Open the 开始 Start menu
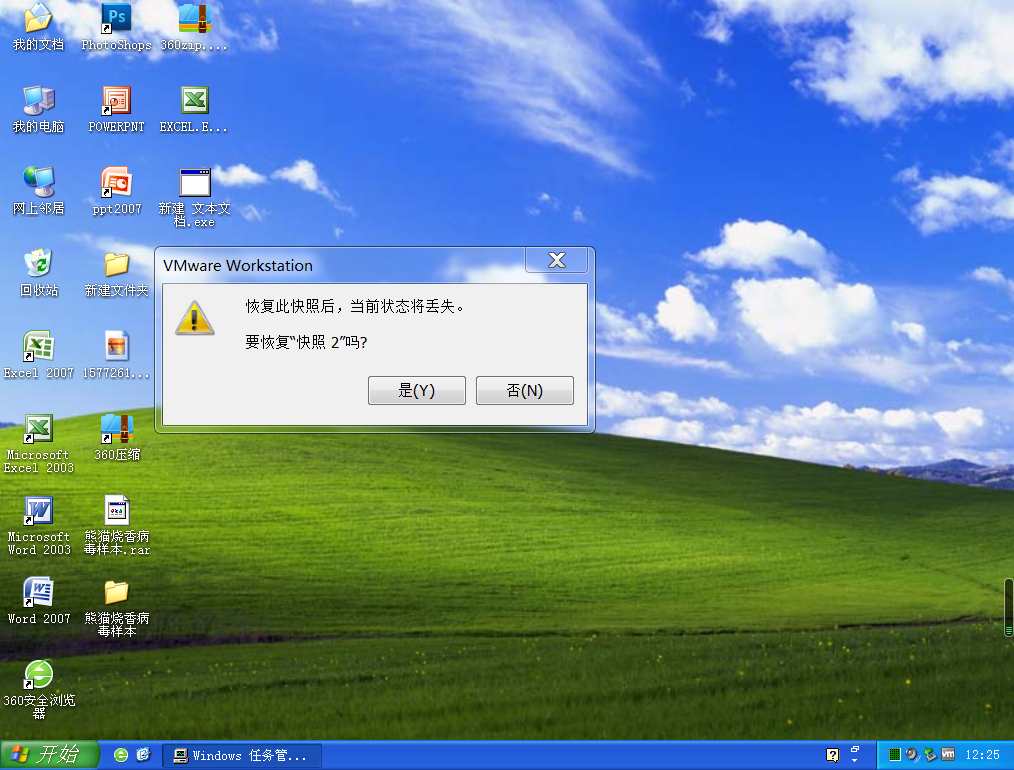The image size is (1014, 770). point(50,754)
